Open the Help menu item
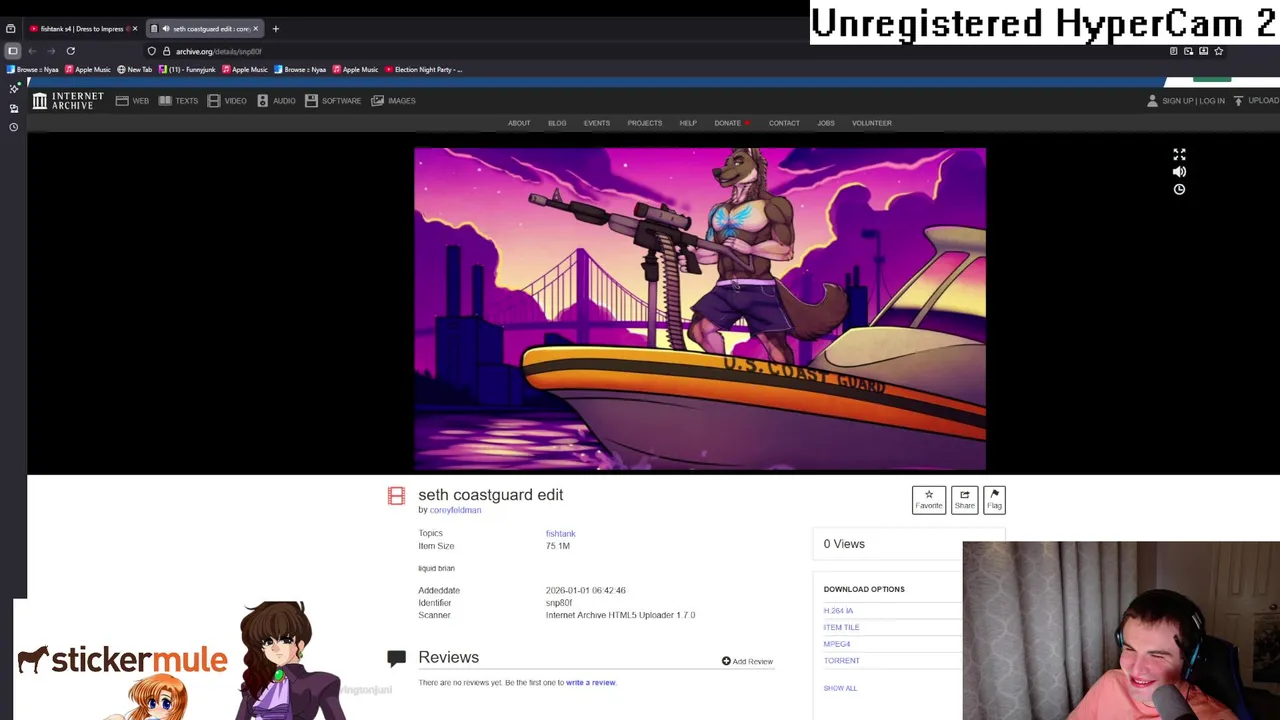1280x720 pixels. point(688,123)
